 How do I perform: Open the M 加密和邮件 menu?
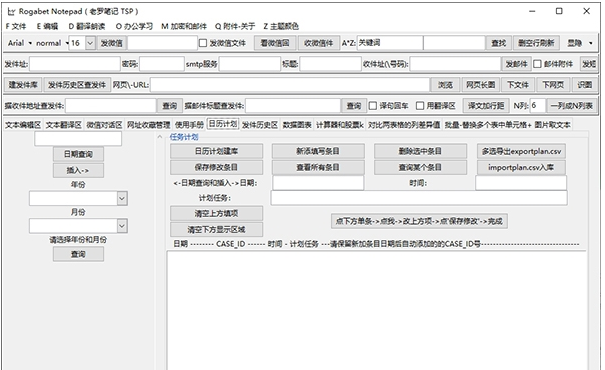click(x=184, y=26)
